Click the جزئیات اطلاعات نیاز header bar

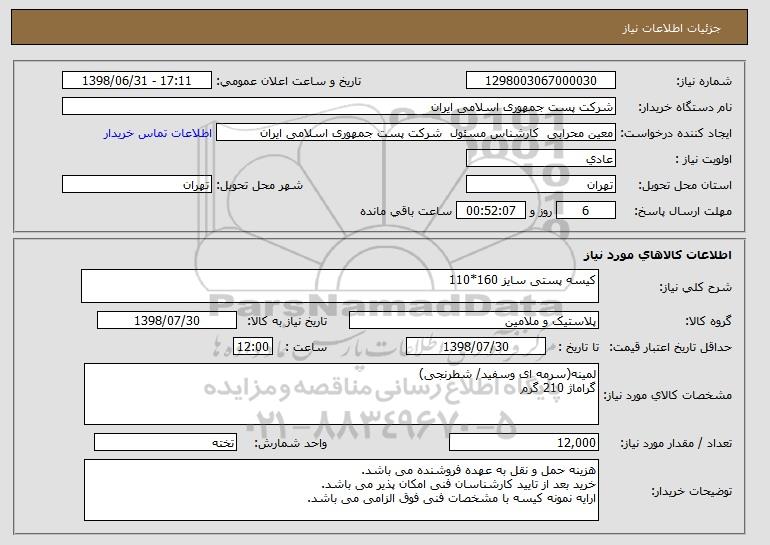pyautogui.click(x=379, y=27)
